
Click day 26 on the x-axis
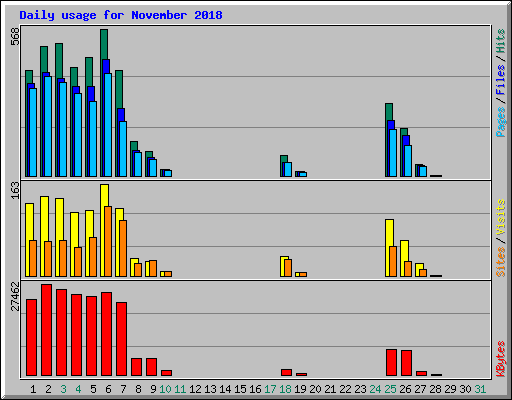click(x=405, y=389)
